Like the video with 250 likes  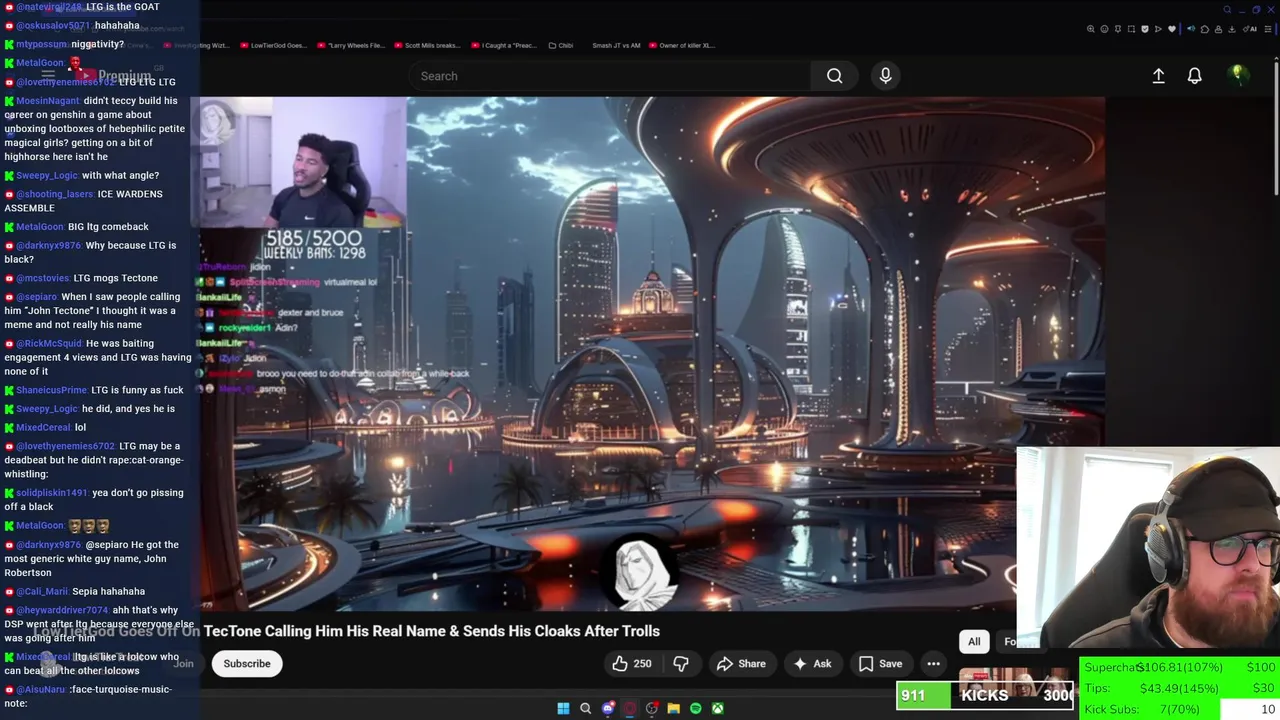click(632, 663)
